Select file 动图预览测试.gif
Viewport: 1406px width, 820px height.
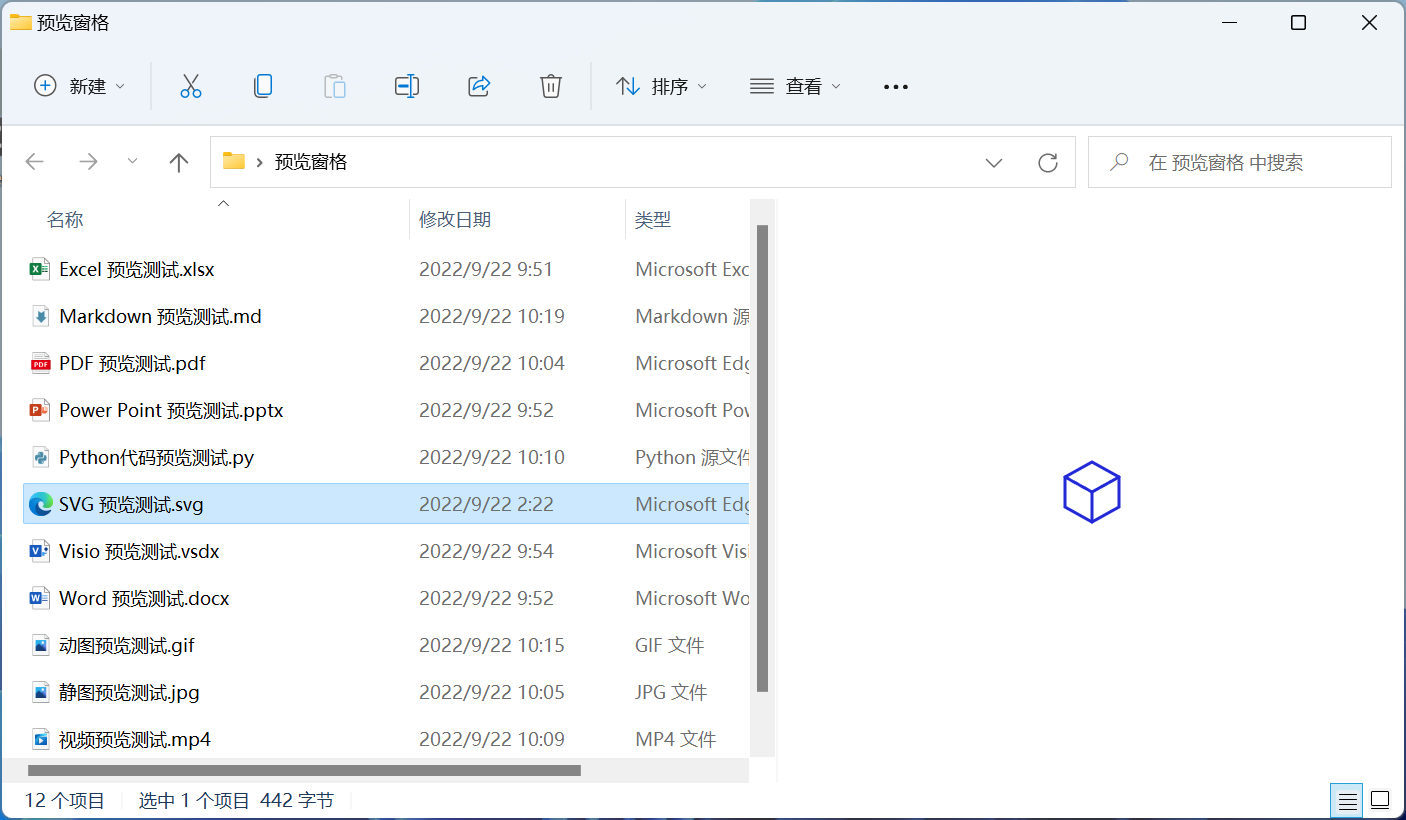[x=127, y=645]
